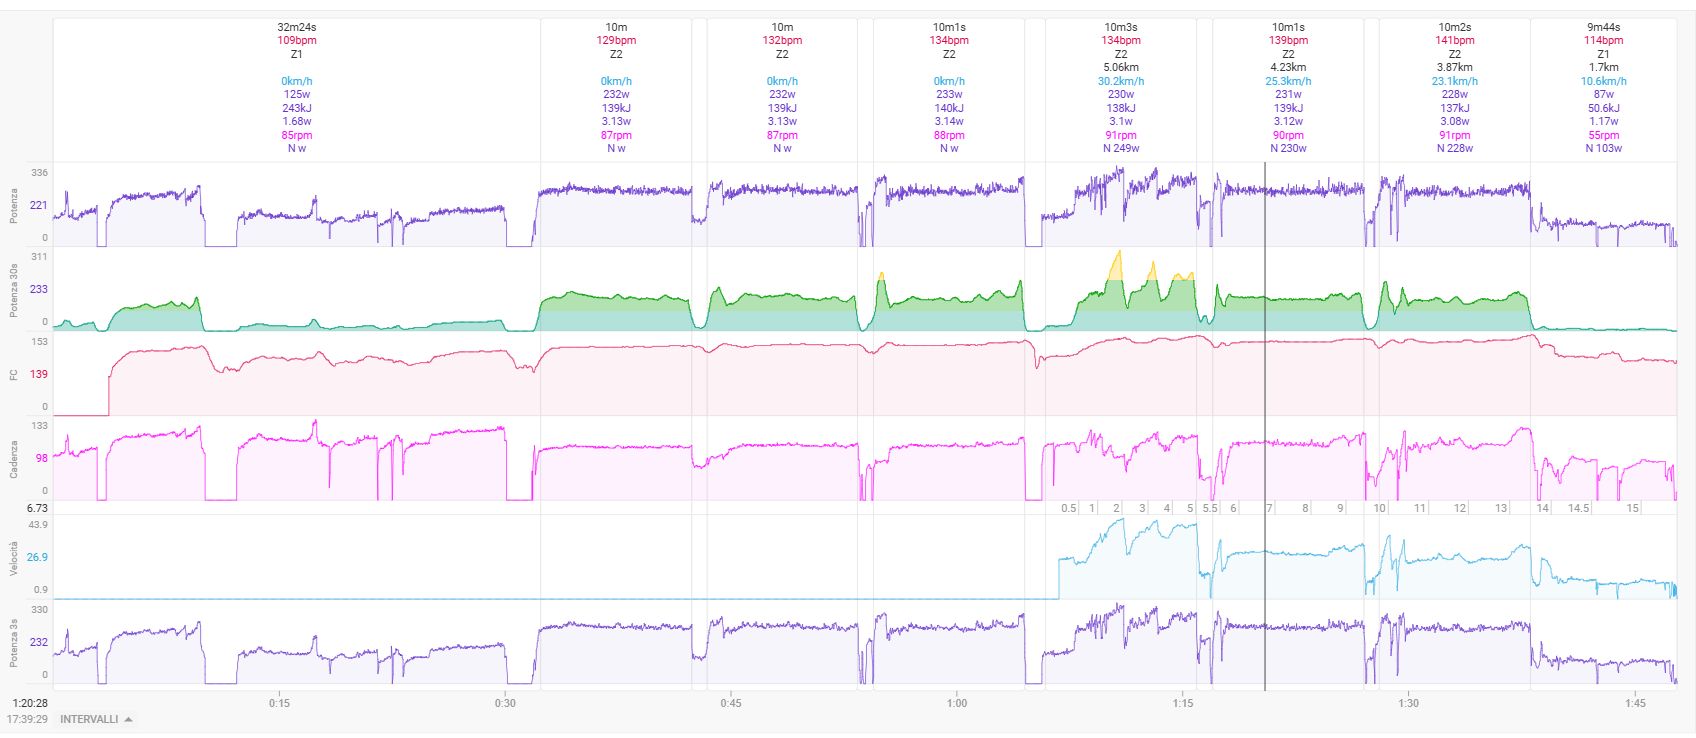Click the tallest yellow peak in Potenza 30s
This screenshot has width=1696, height=738.
pyautogui.click(x=1118, y=256)
